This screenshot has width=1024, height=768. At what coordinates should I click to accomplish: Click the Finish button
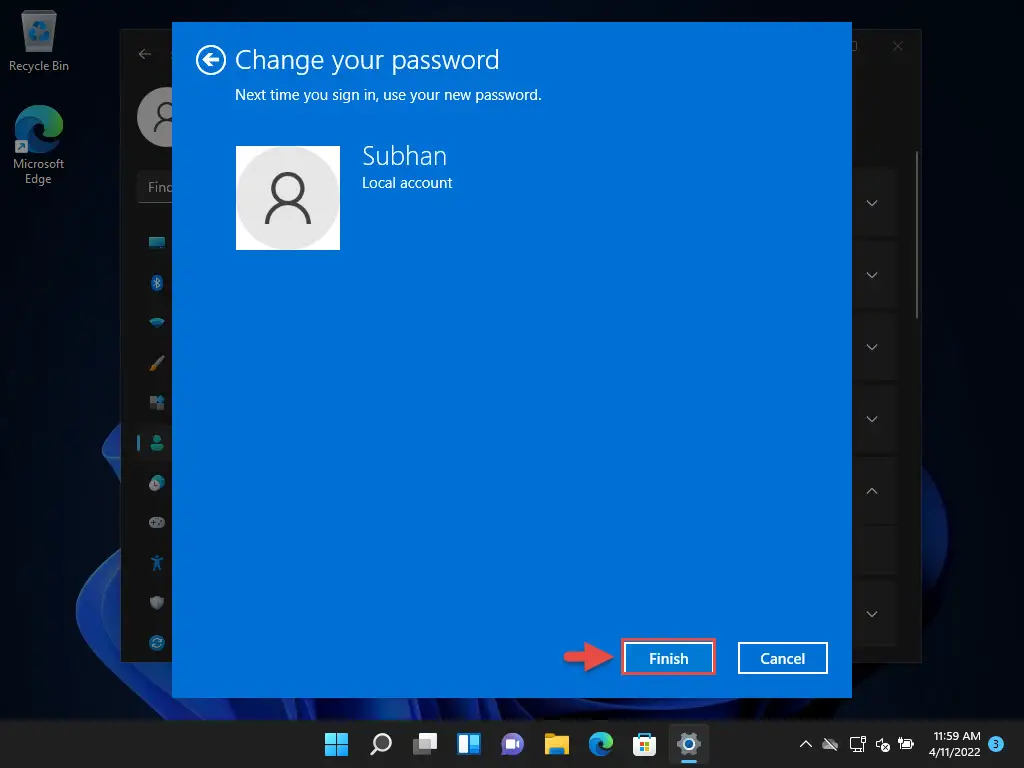tap(668, 658)
